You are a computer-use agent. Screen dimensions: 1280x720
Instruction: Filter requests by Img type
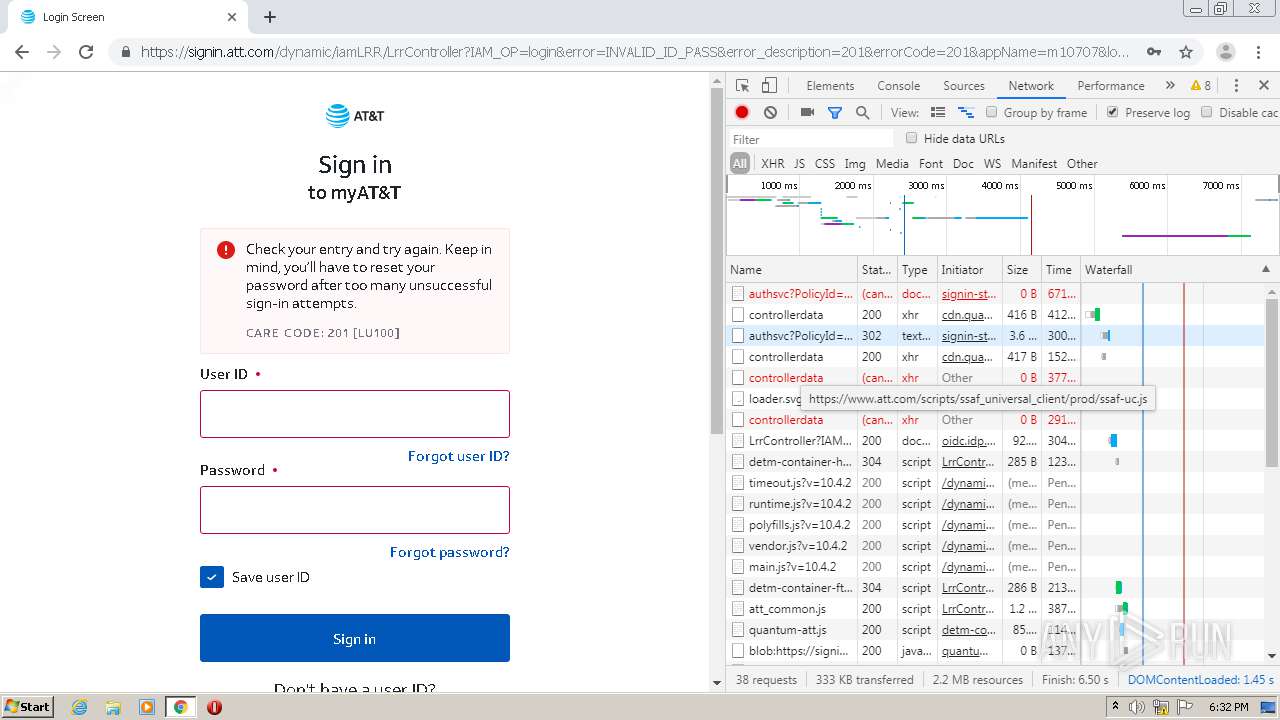pyautogui.click(x=855, y=164)
